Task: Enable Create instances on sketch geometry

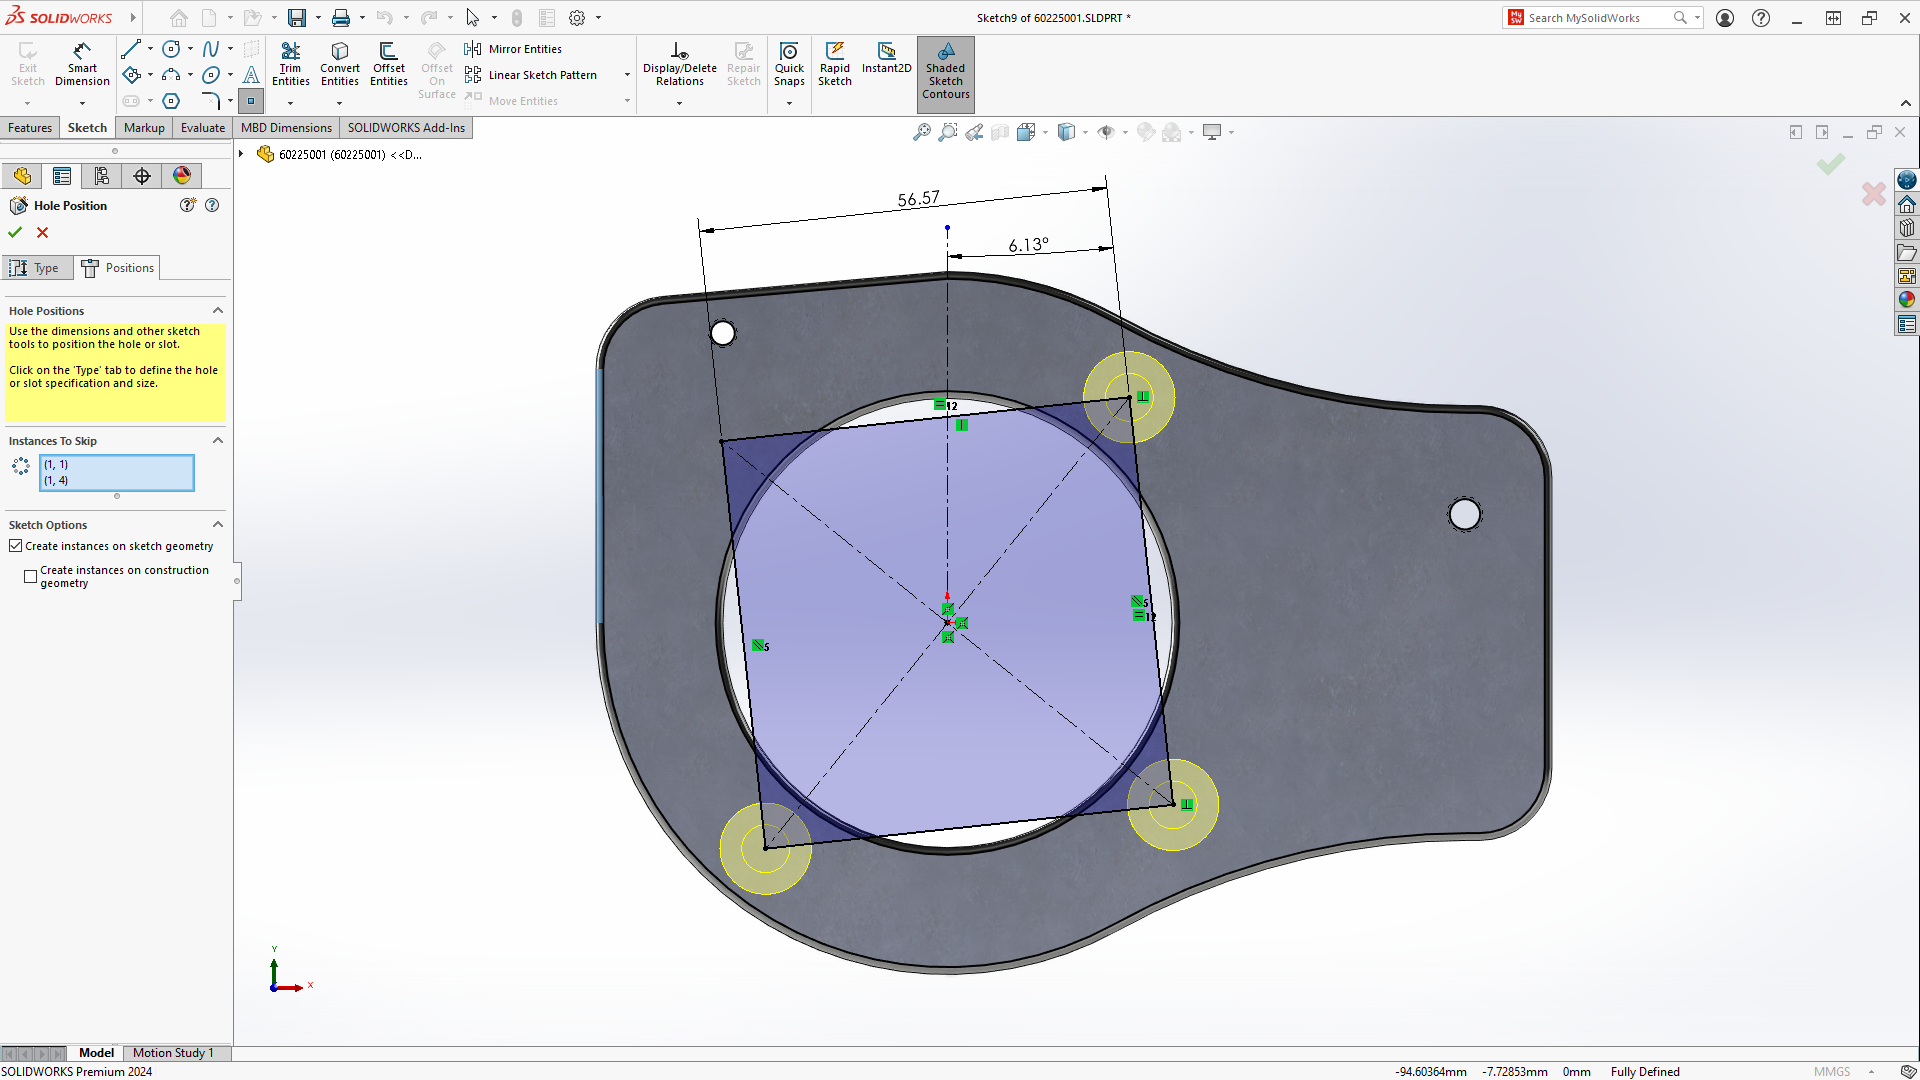Action: [16, 545]
